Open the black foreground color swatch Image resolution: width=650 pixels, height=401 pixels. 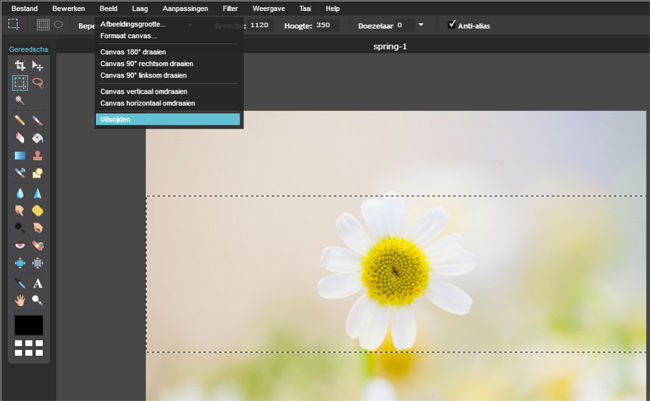pyautogui.click(x=29, y=325)
